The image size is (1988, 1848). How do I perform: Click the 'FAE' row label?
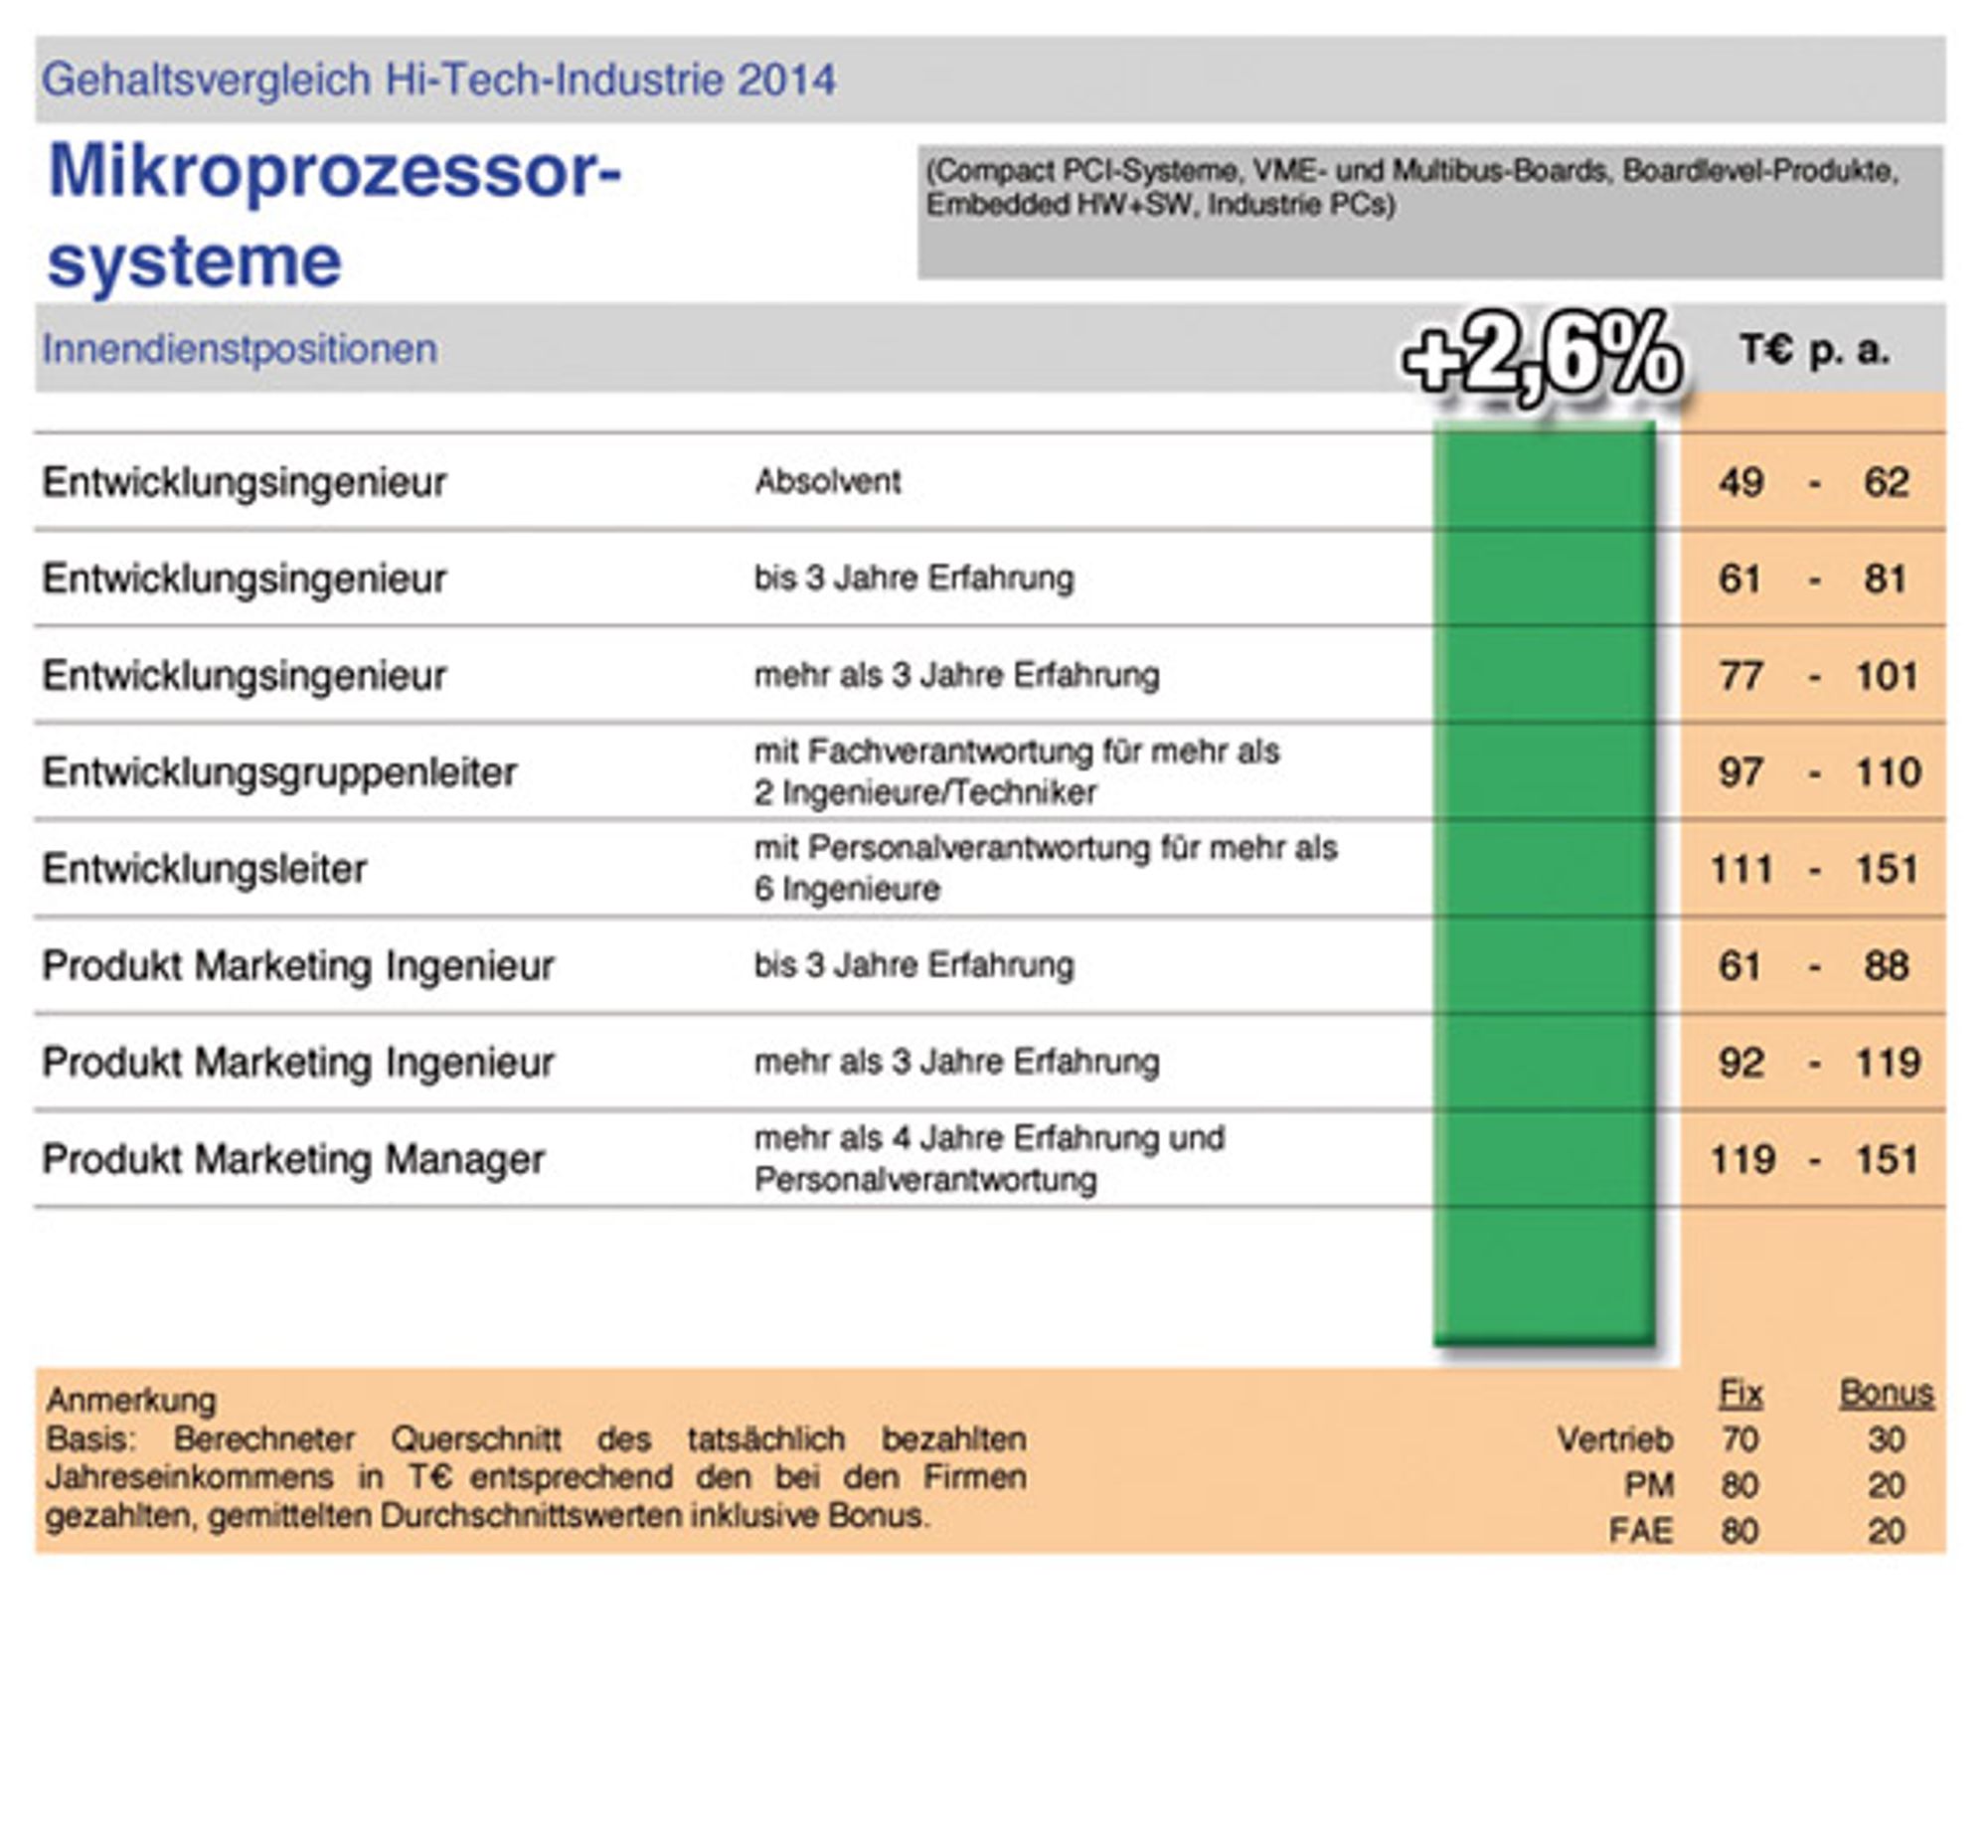coord(1641,1531)
